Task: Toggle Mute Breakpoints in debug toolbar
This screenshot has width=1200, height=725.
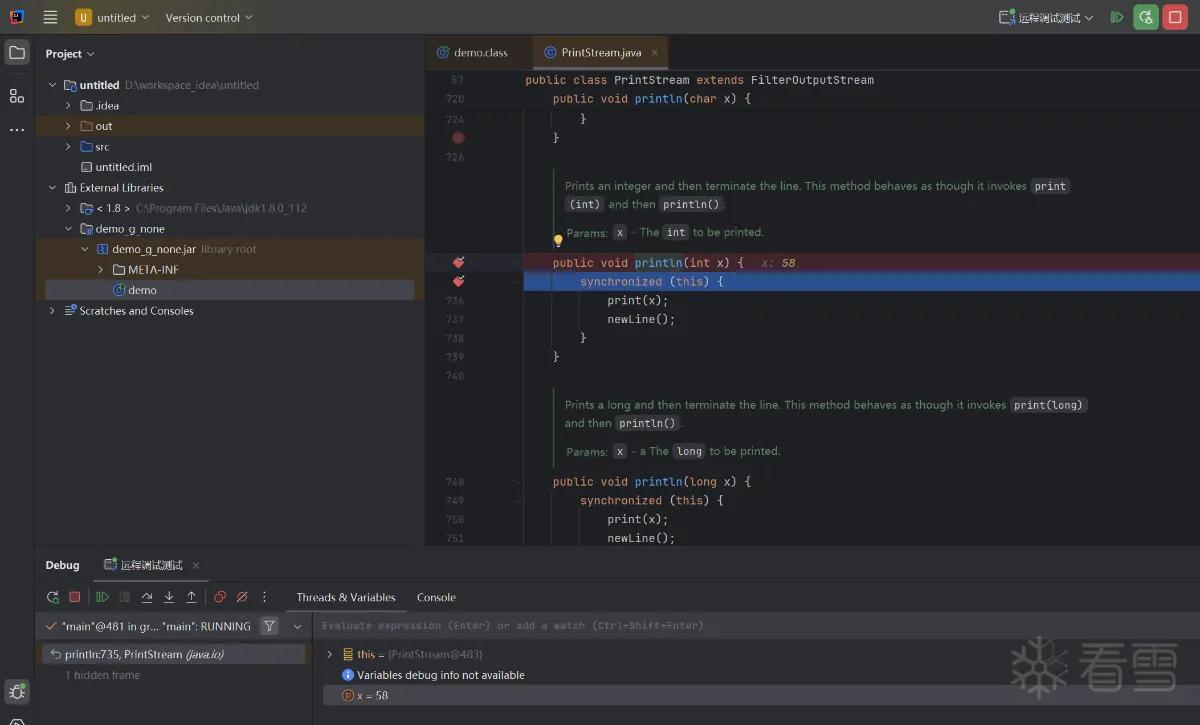Action: click(x=242, y=597)
